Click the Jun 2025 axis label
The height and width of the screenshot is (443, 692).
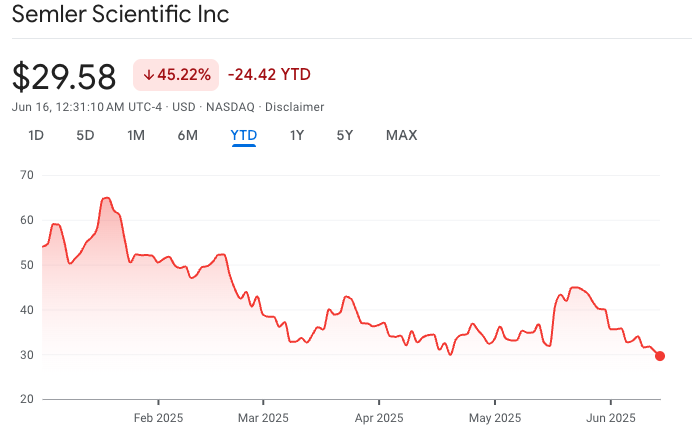coord(610,418)
